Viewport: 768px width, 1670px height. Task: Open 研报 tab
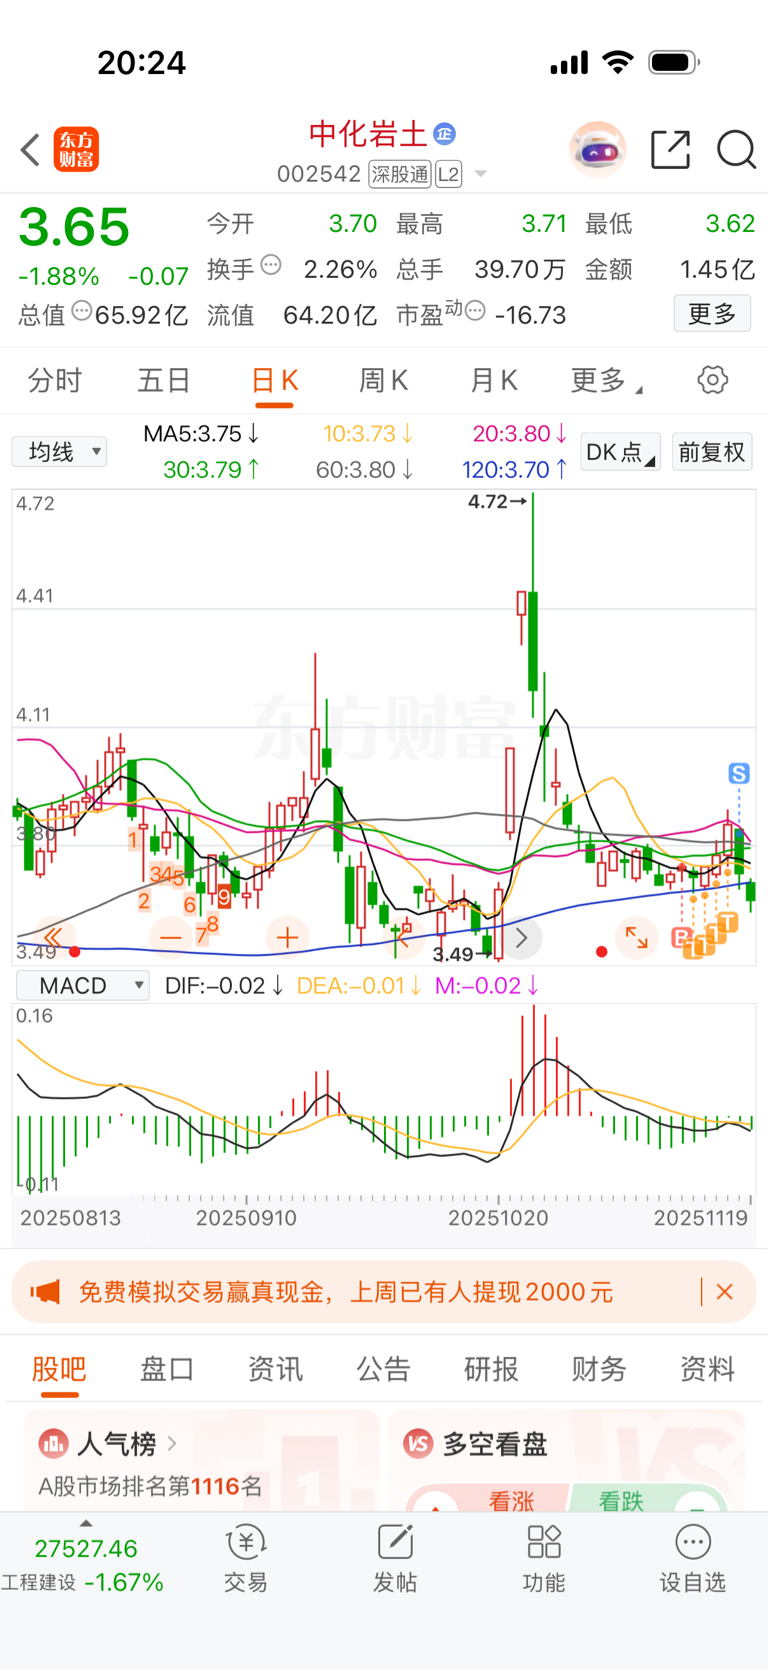491,1368
